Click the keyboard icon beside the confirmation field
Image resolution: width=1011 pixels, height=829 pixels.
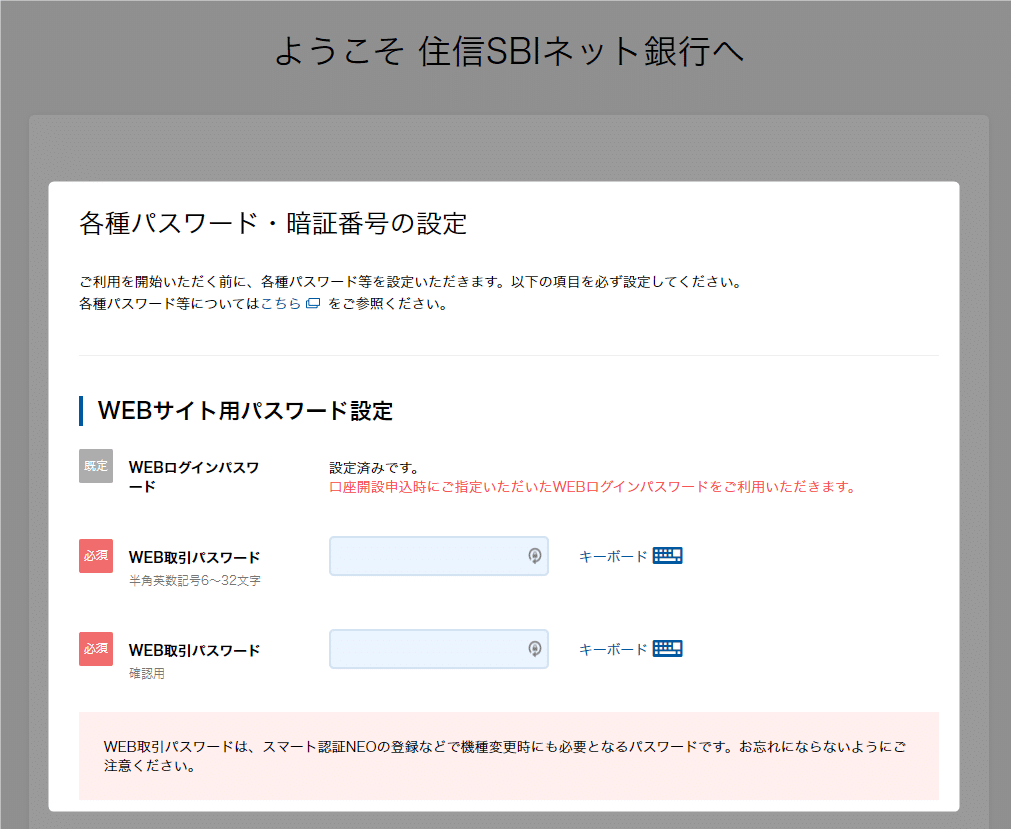pyautogui.click(x=668, y=648)
